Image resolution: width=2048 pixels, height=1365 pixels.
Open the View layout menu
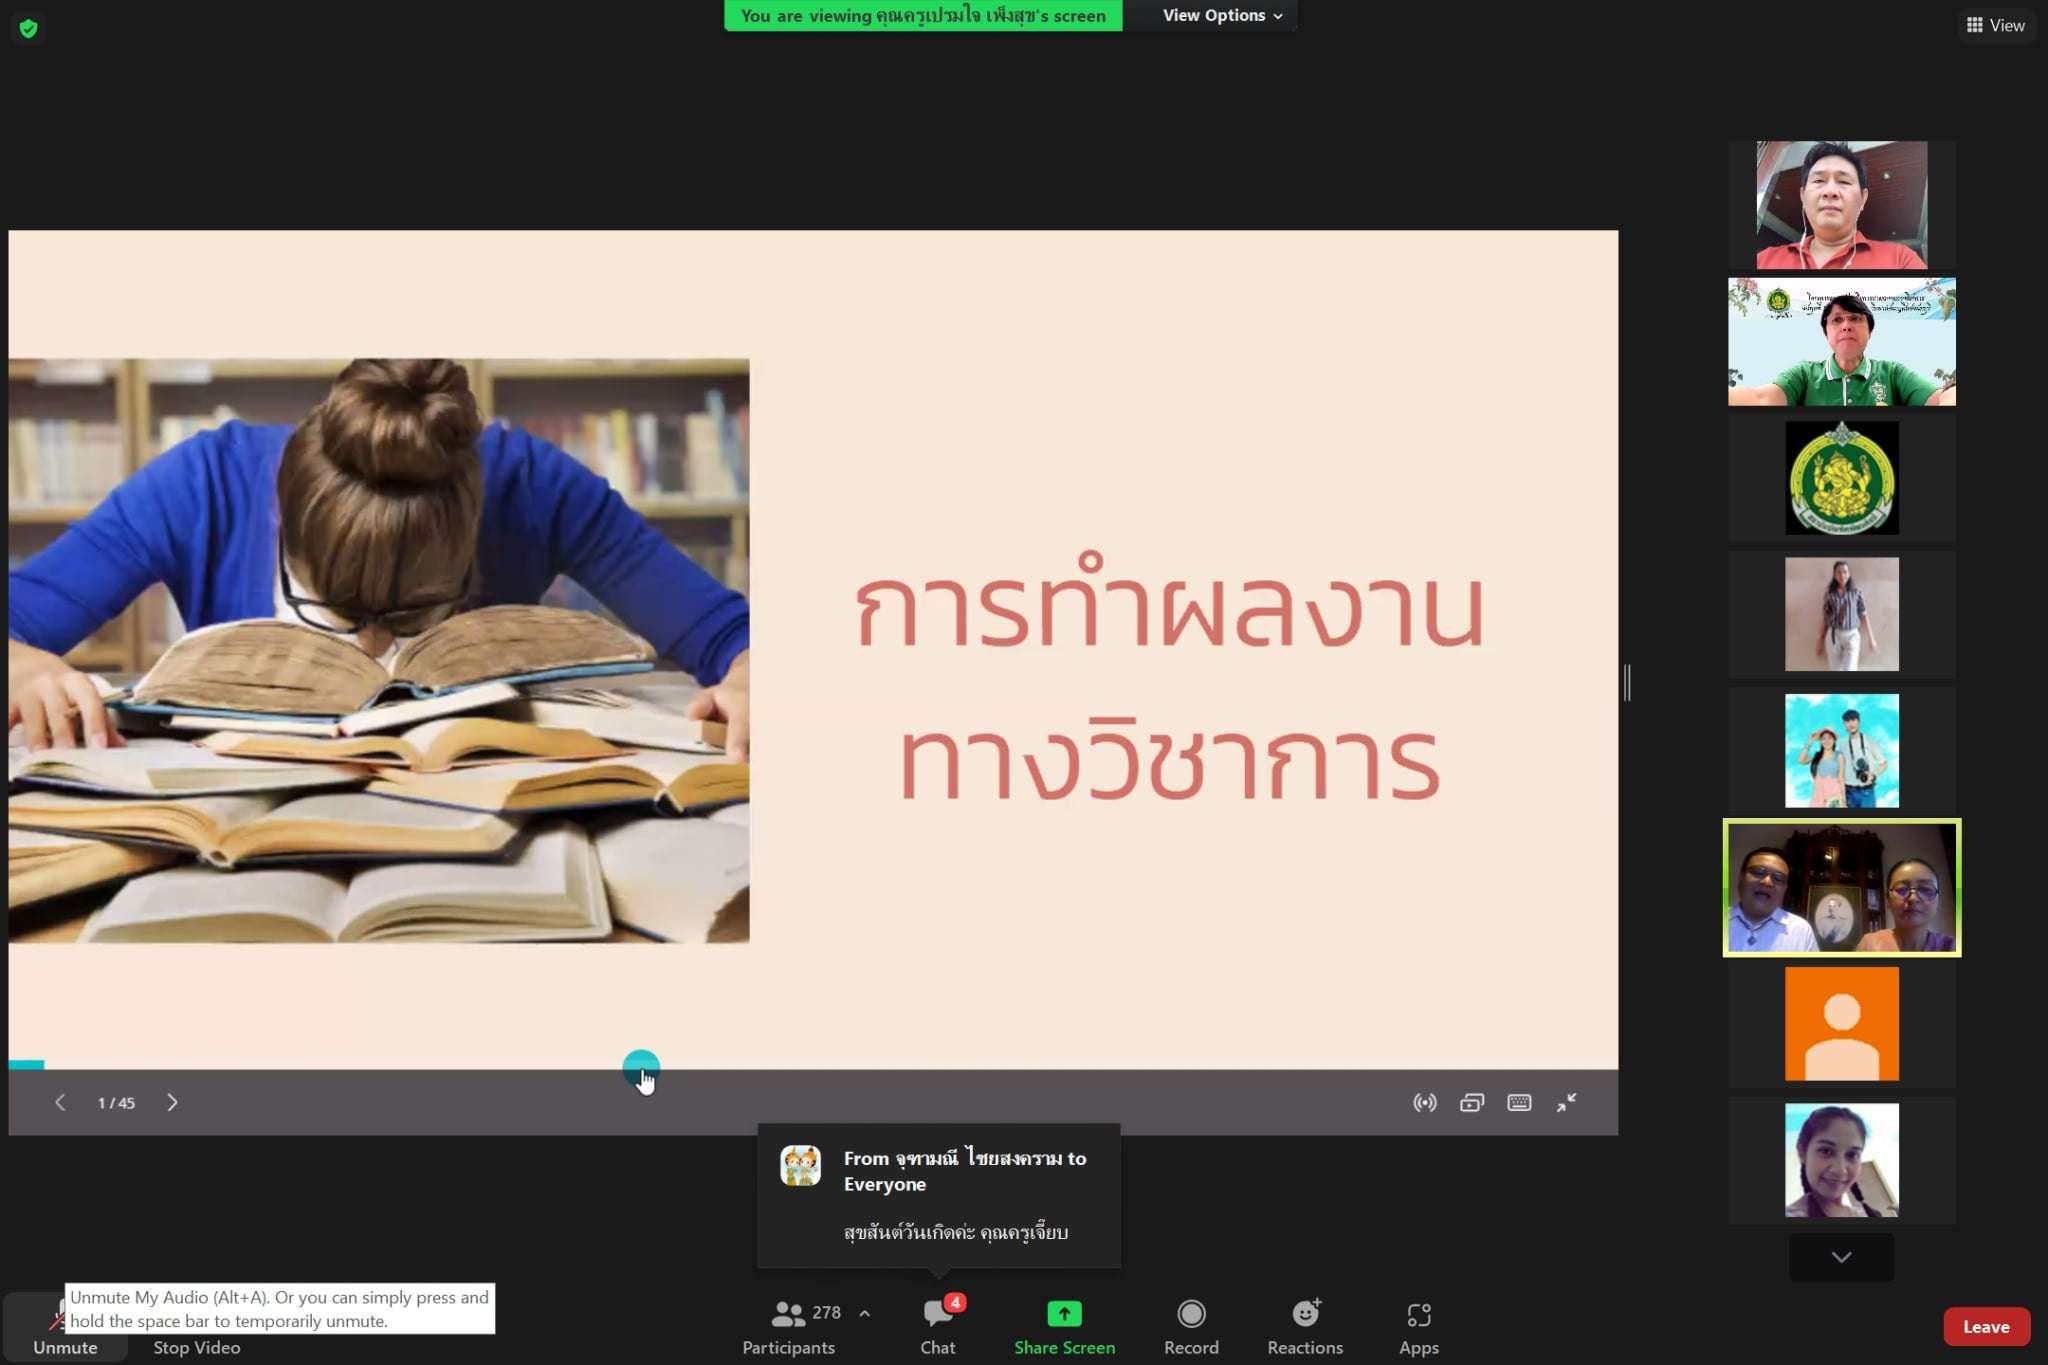(x=1995, y=25)
